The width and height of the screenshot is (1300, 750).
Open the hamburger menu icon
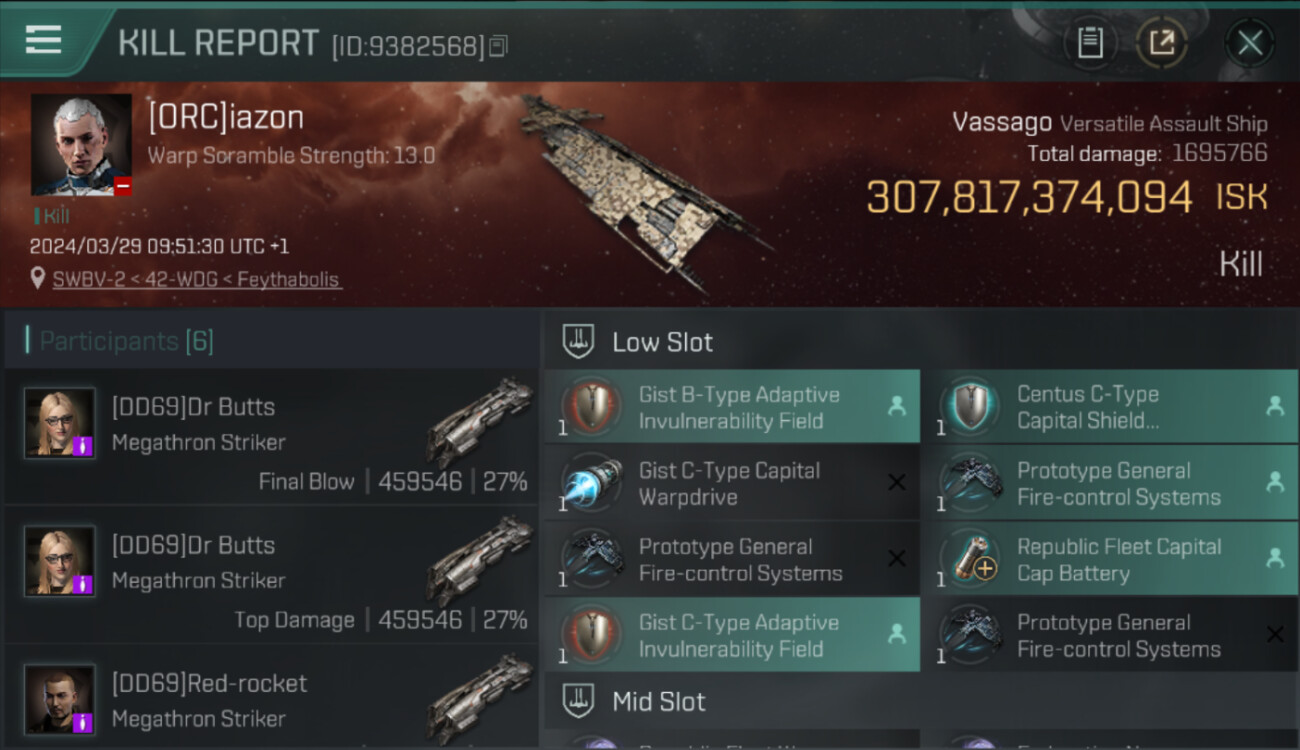tap(43, 39)
